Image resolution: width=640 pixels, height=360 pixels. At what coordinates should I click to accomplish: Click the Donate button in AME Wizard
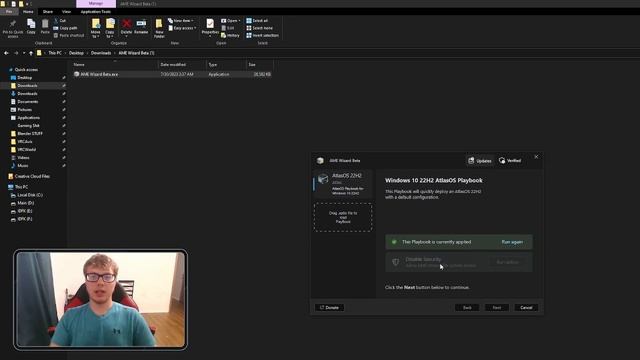tap(329, 307)
